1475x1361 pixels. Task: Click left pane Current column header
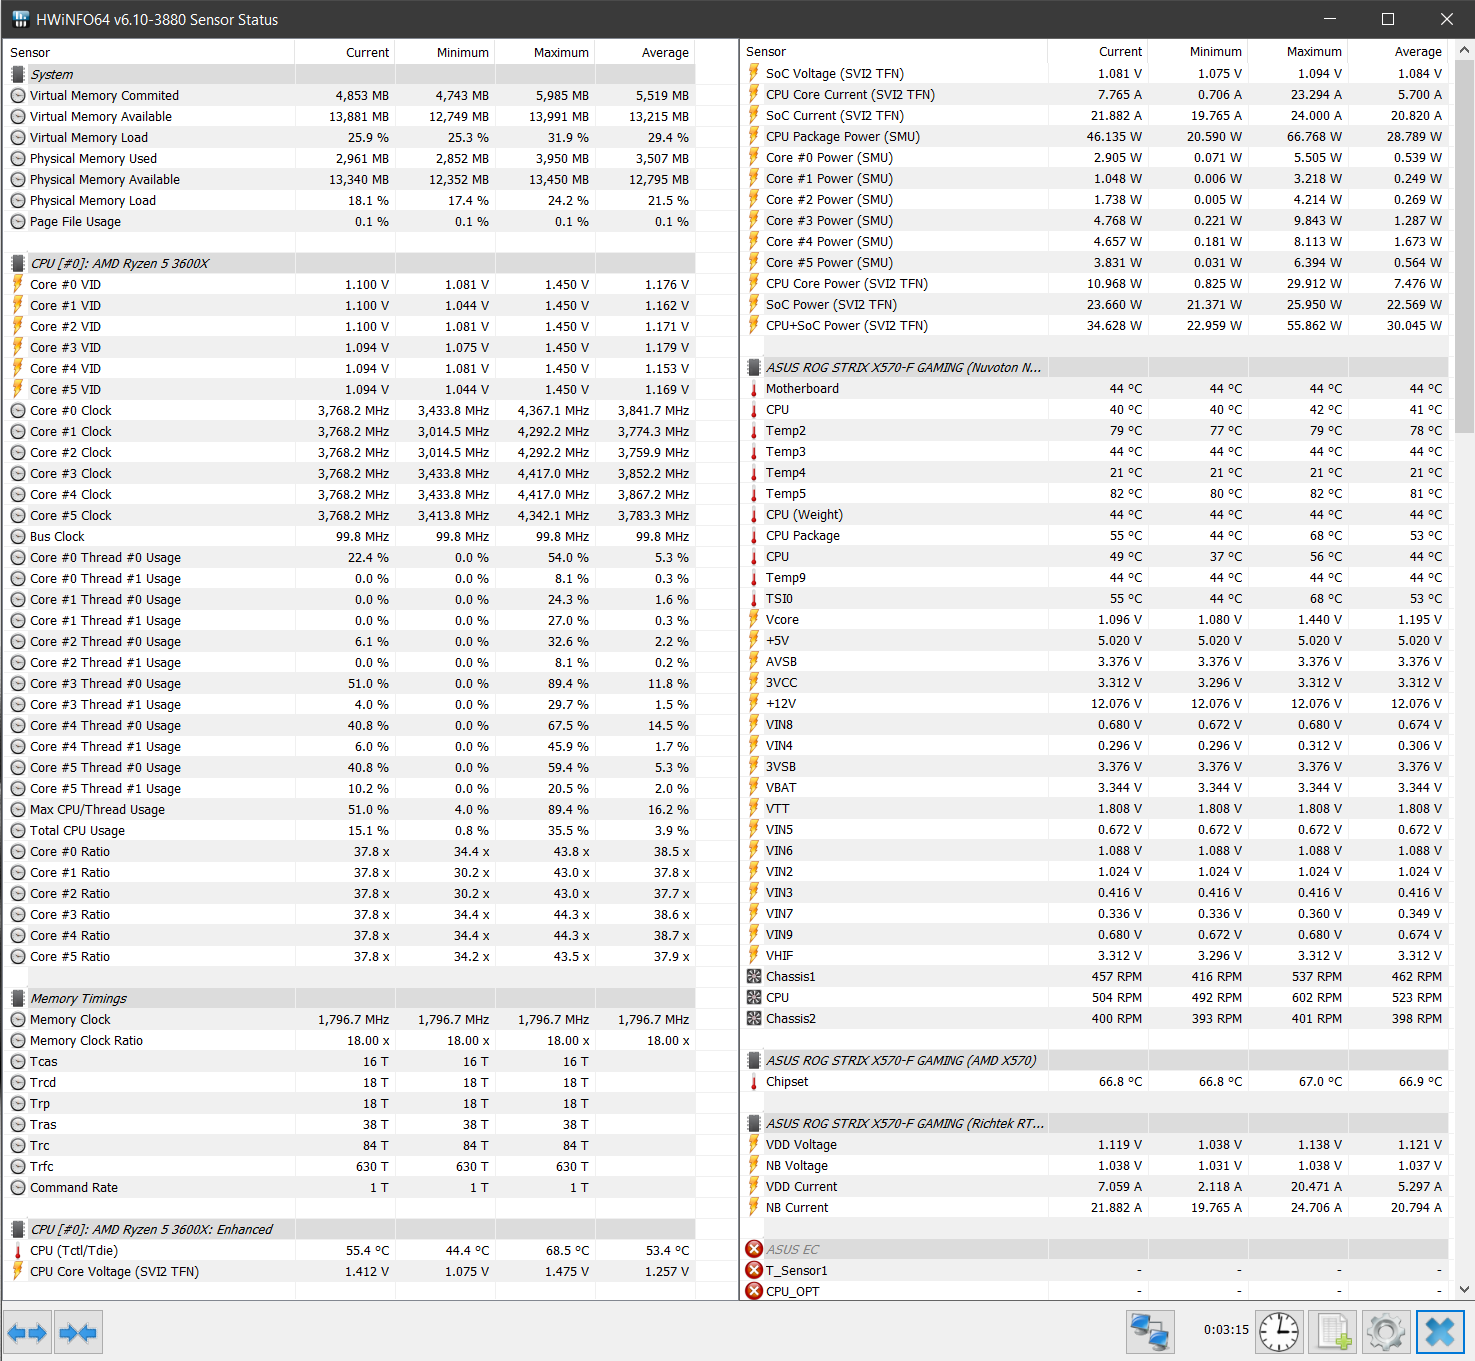tap(345, 52)
